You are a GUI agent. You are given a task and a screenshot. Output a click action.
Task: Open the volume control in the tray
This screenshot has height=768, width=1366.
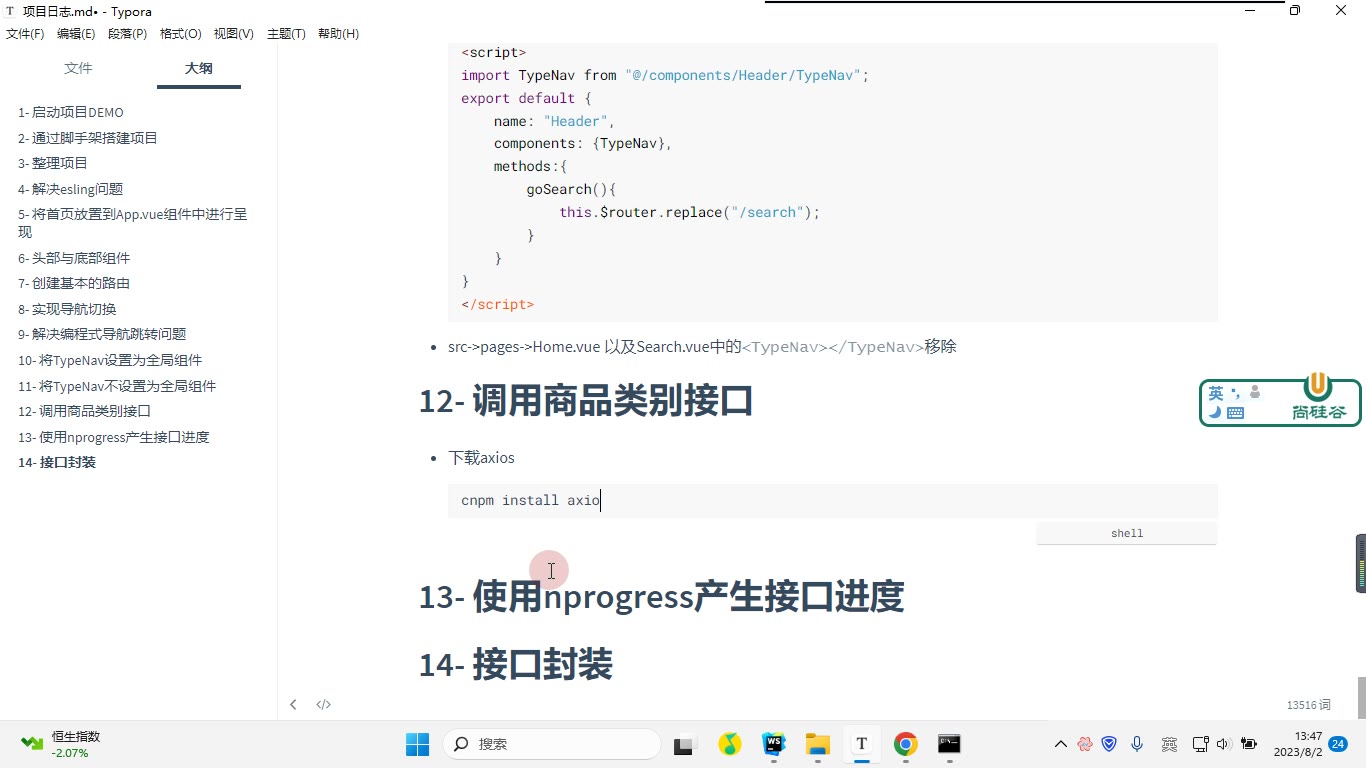(x=1223, y=744)
